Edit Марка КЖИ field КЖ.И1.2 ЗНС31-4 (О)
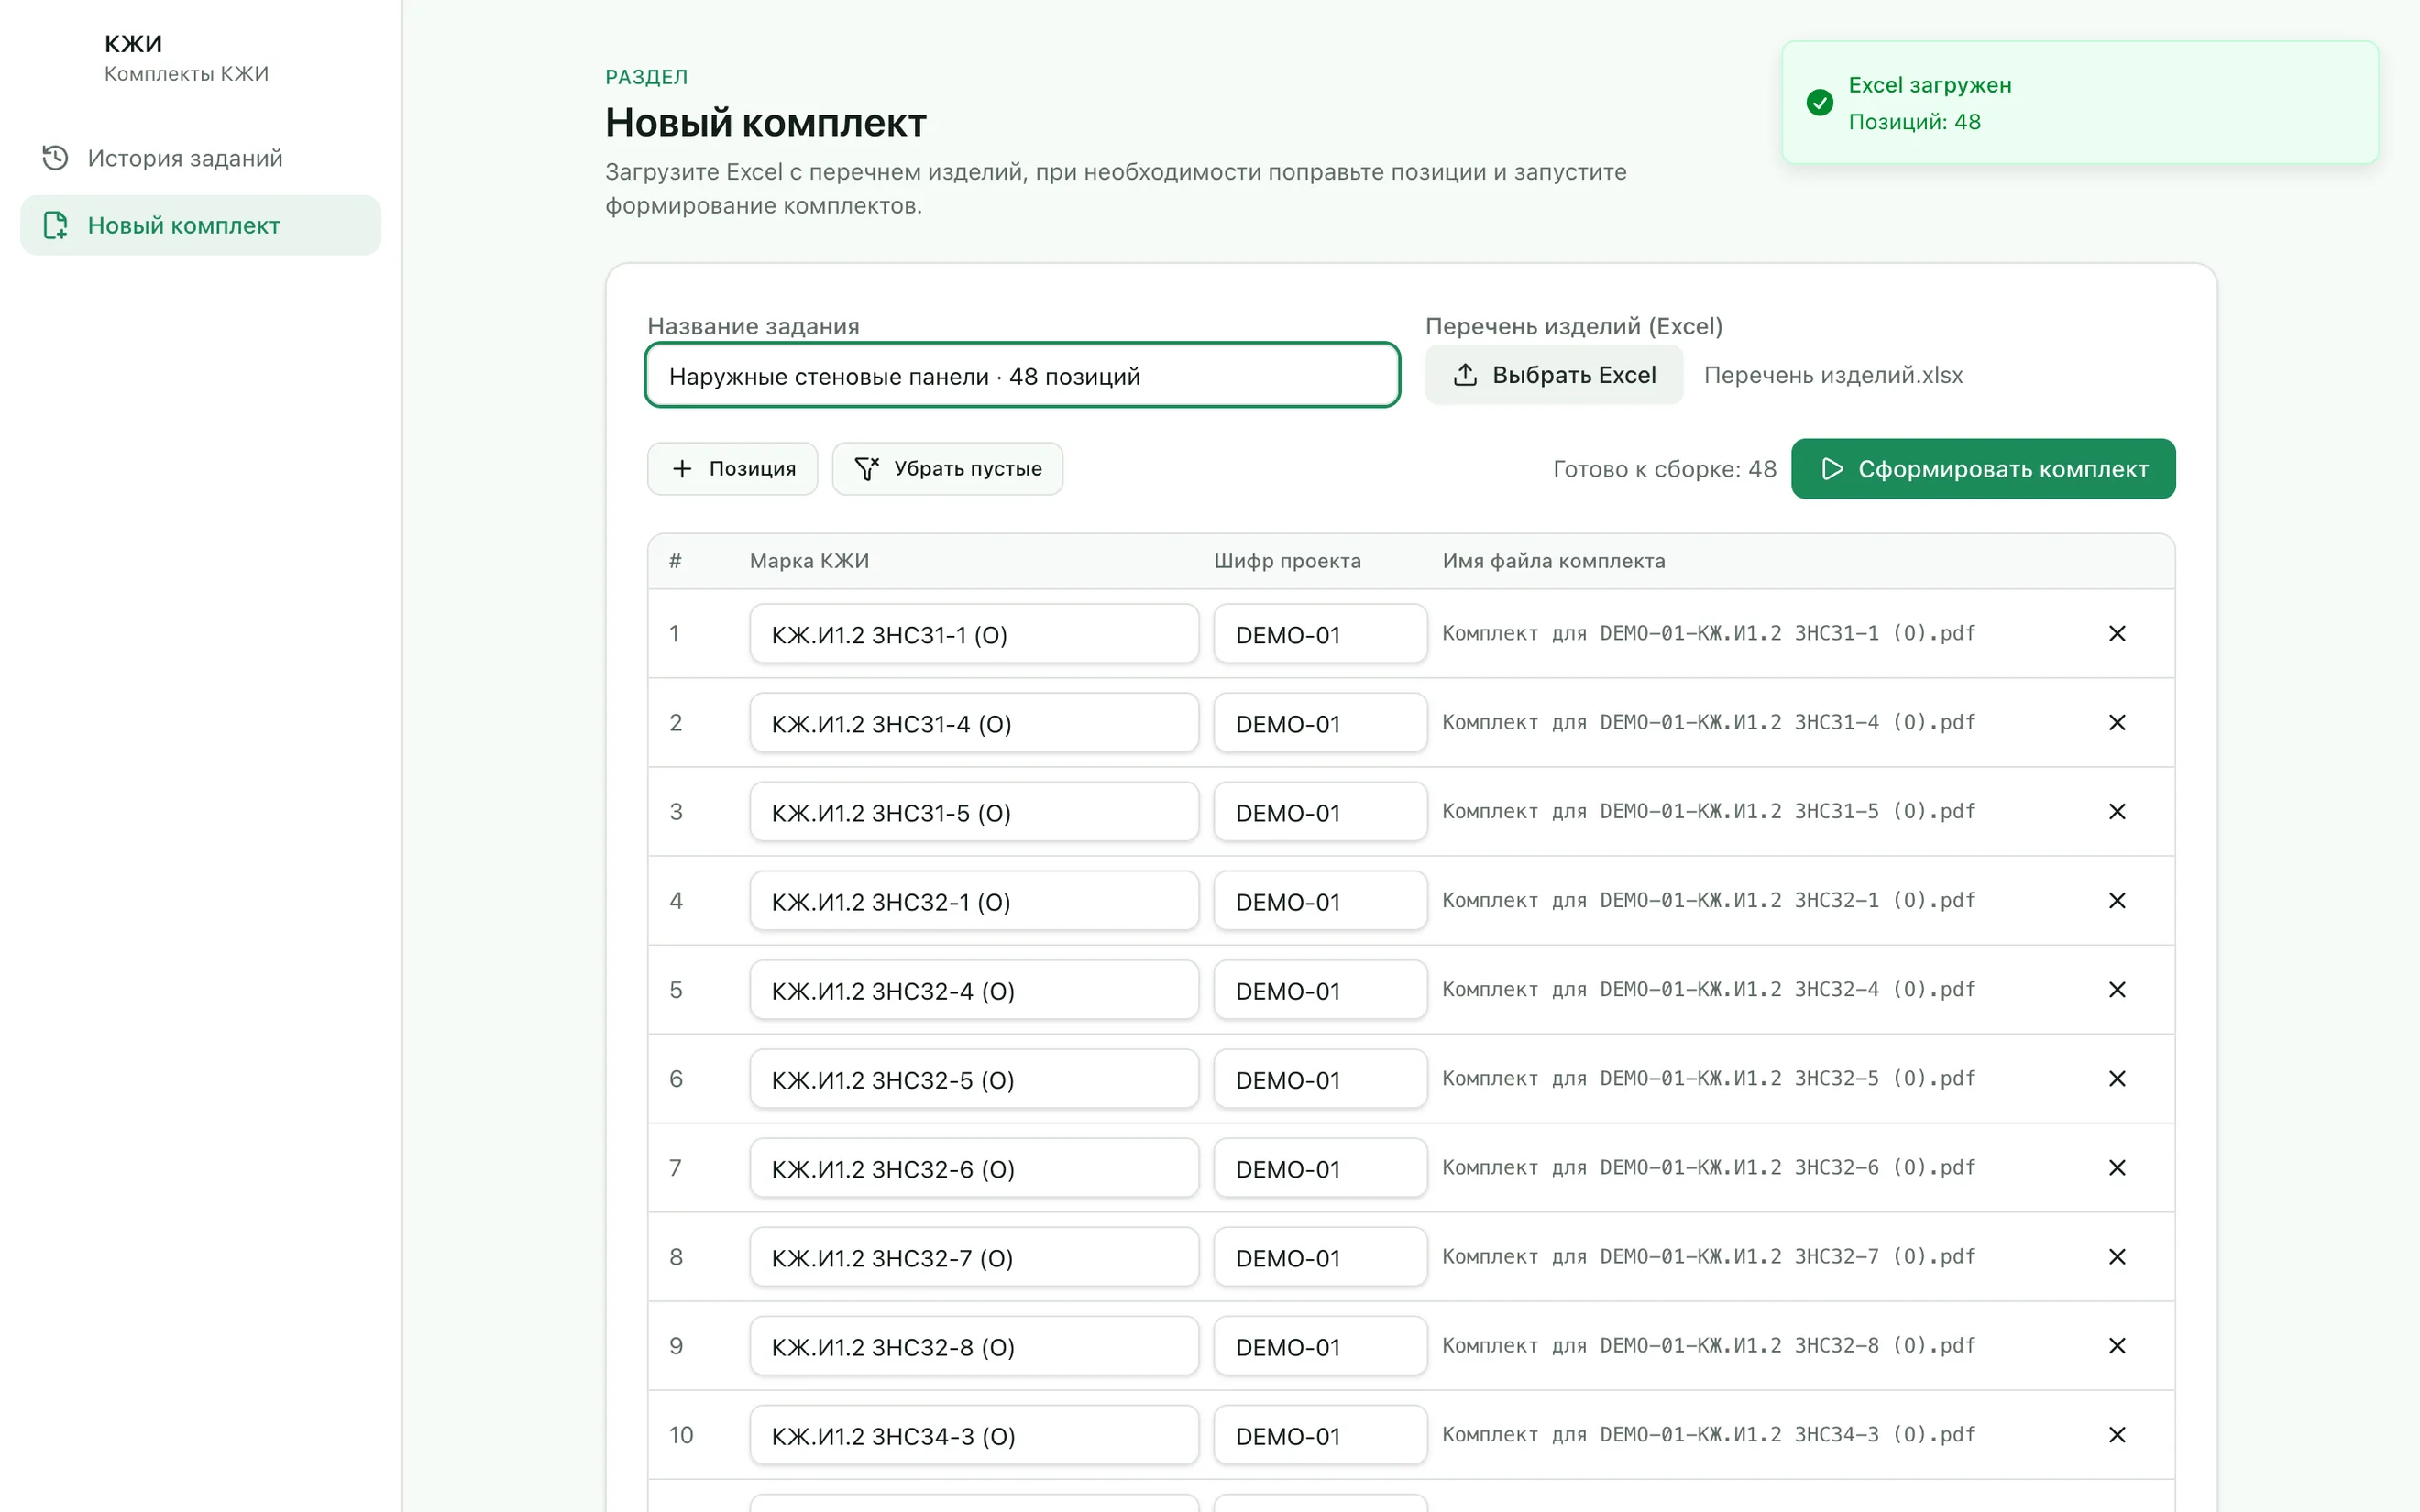Image resolution: width=2420 pixels, height=1512 pixels. tap(974, 723)
